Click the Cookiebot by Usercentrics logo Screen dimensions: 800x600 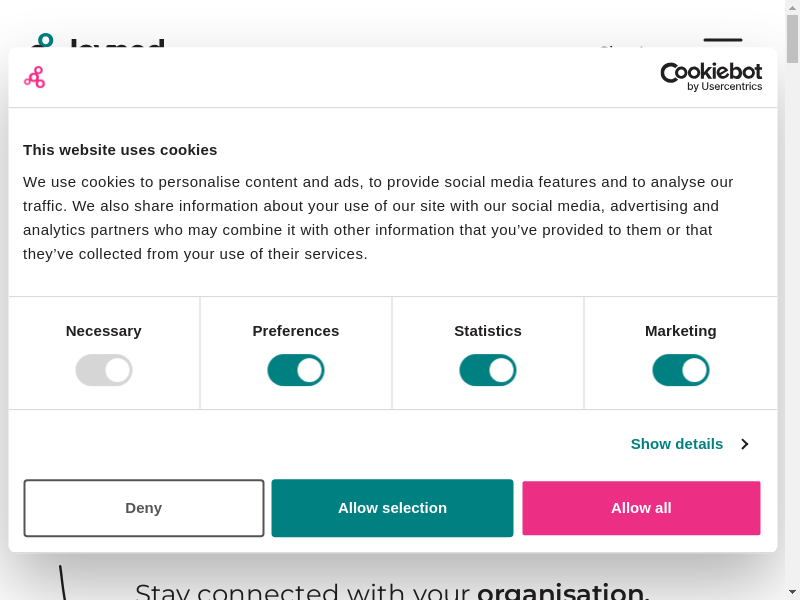click(x=711, y=77)
